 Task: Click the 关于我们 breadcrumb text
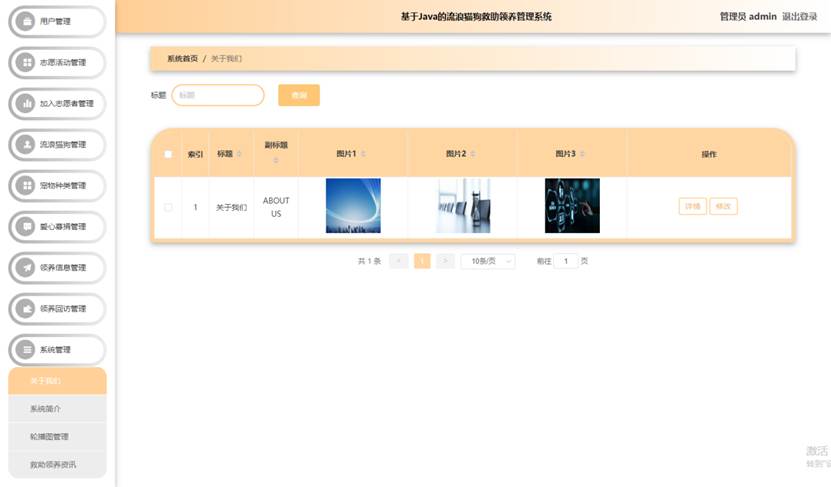(226, 58)
